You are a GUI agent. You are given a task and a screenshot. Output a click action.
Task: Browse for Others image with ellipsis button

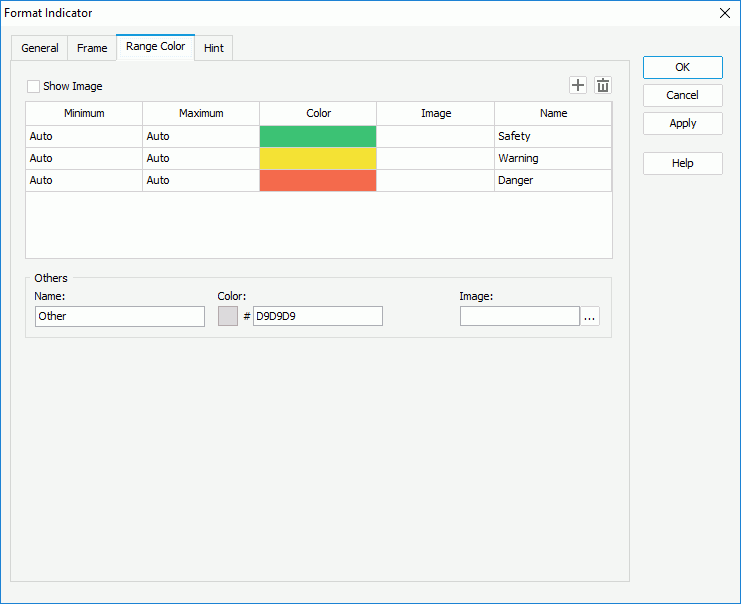(x=590, y=316)
